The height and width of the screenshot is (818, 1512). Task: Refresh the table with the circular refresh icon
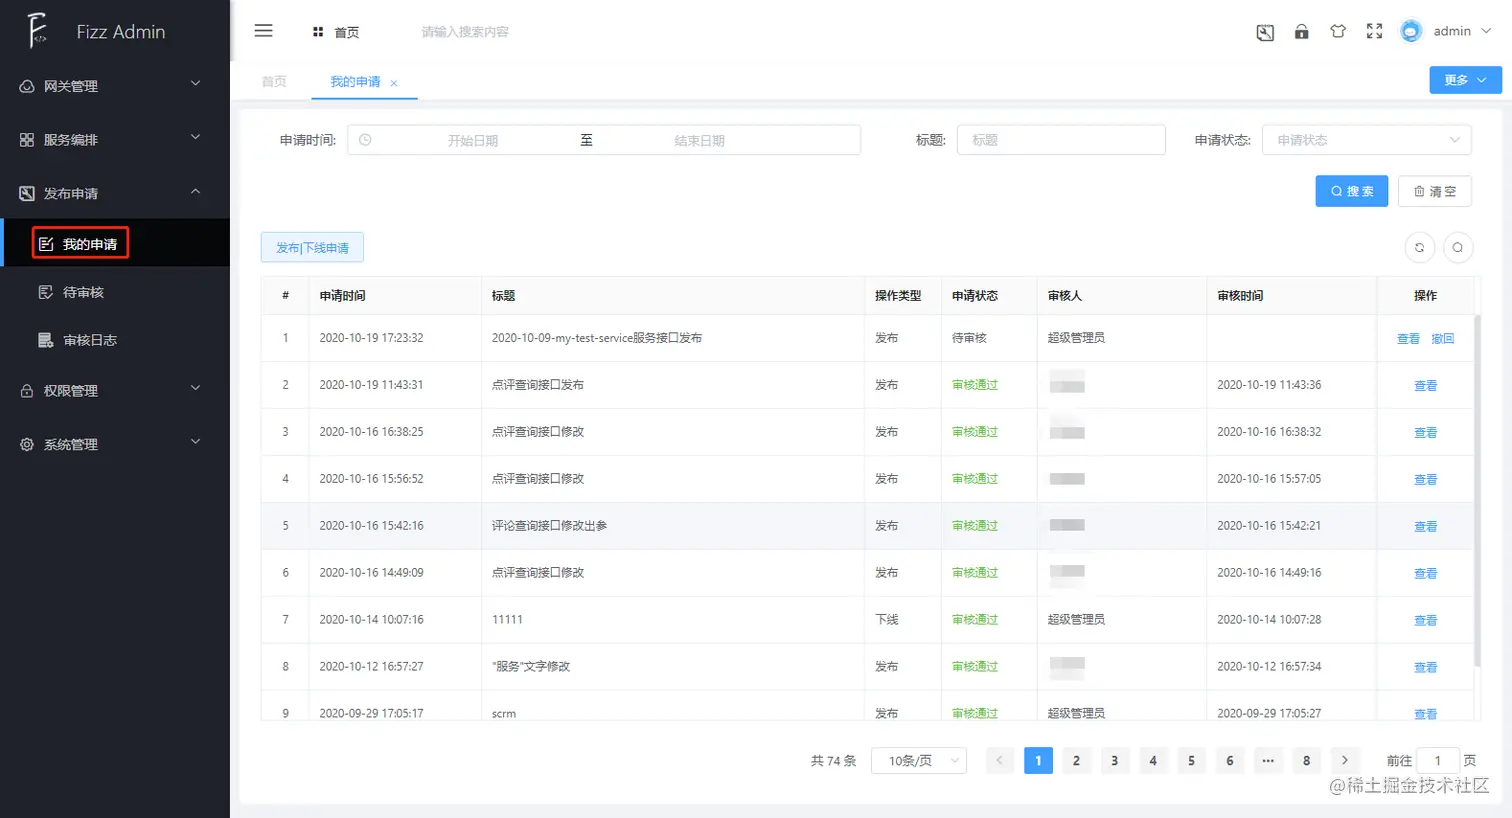(1419, 247)
